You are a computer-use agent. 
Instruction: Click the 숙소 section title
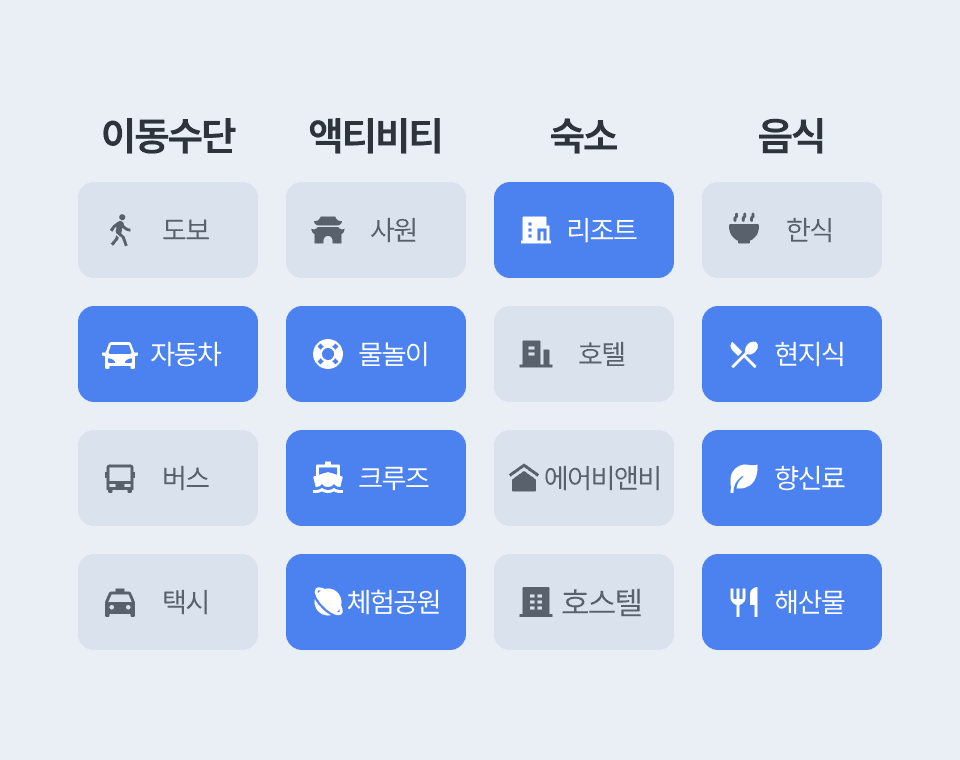click(x=583, y=135)
